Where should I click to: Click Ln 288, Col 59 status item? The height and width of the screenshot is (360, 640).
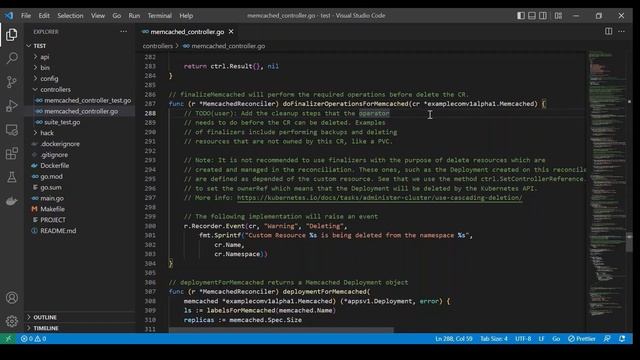(453, 339)
